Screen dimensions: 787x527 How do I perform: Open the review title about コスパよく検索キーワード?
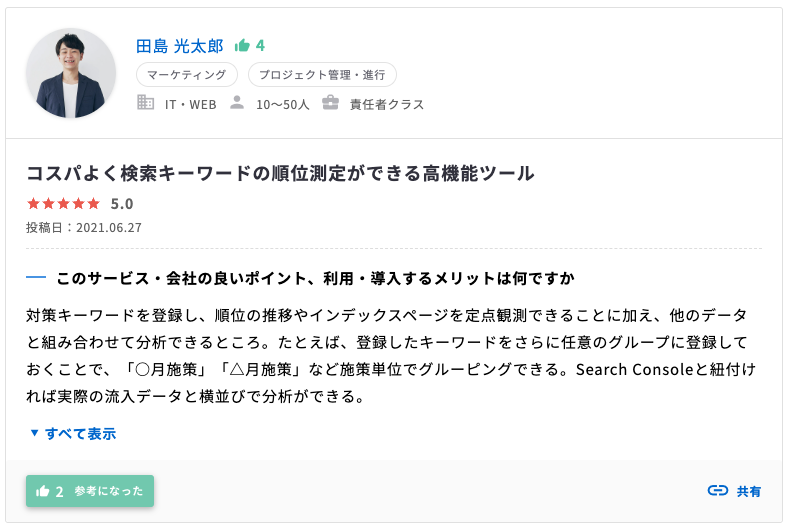280,174
